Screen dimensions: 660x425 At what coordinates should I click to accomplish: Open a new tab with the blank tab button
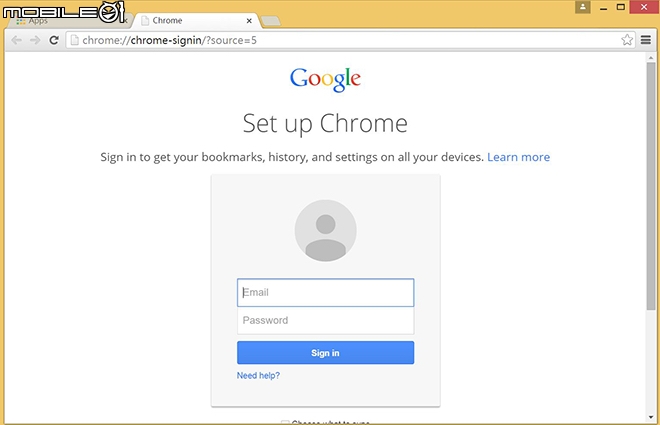(x=271, y=21)
